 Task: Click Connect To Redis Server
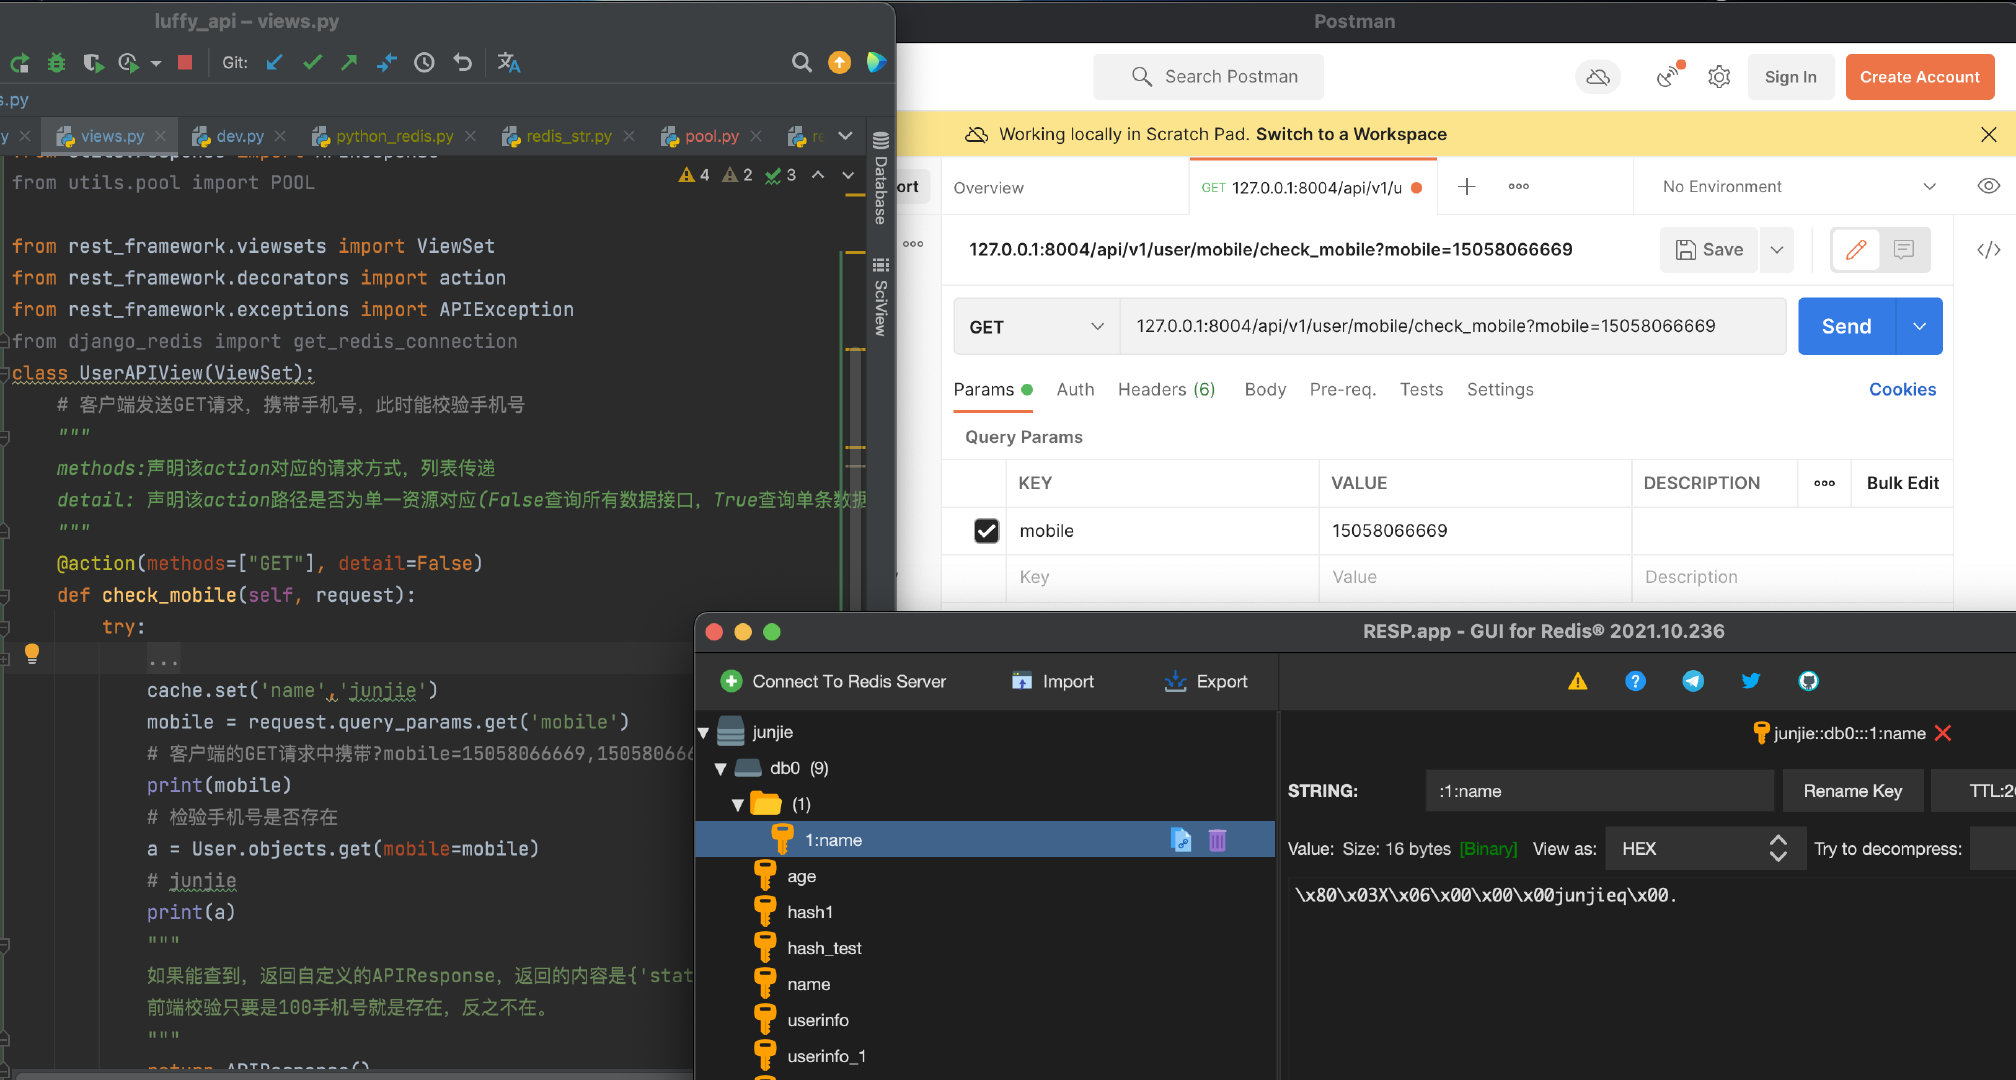(833, 682)
